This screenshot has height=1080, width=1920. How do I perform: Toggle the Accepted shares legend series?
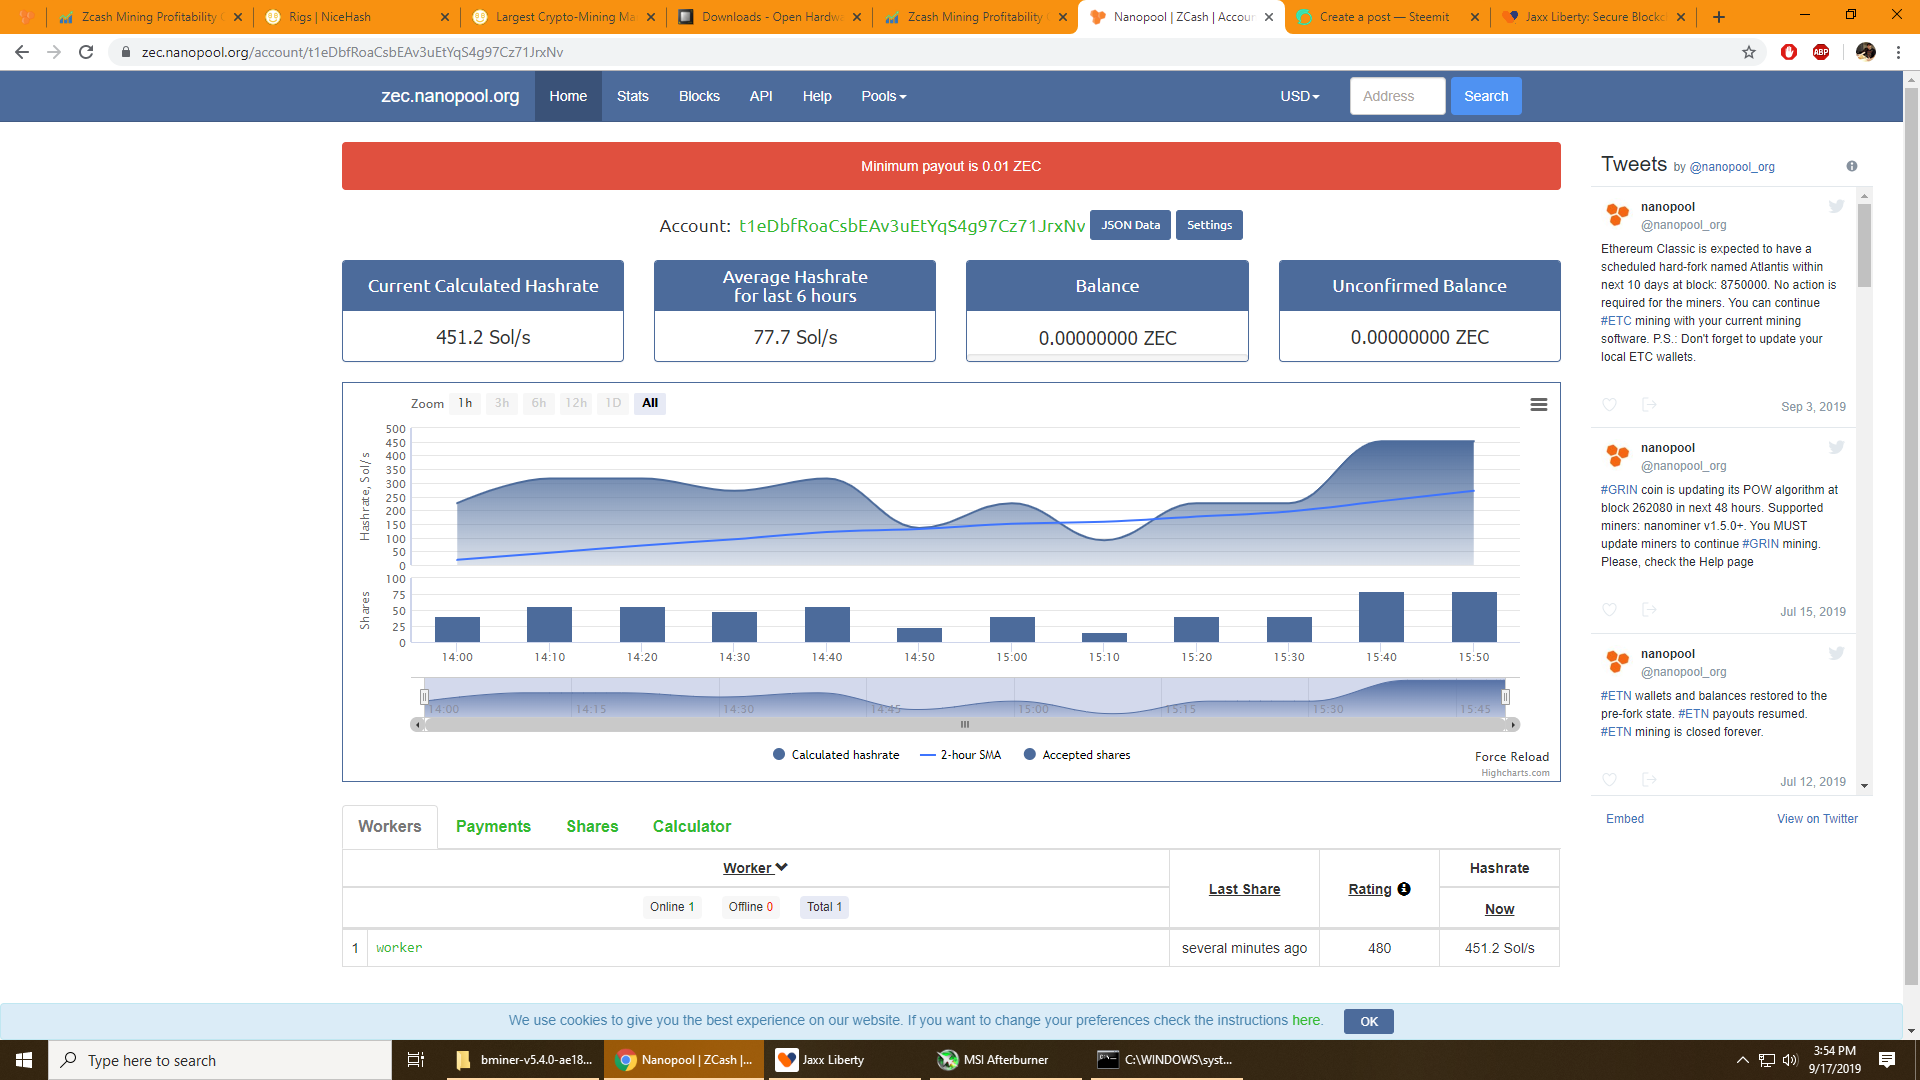click(1077, 755)
